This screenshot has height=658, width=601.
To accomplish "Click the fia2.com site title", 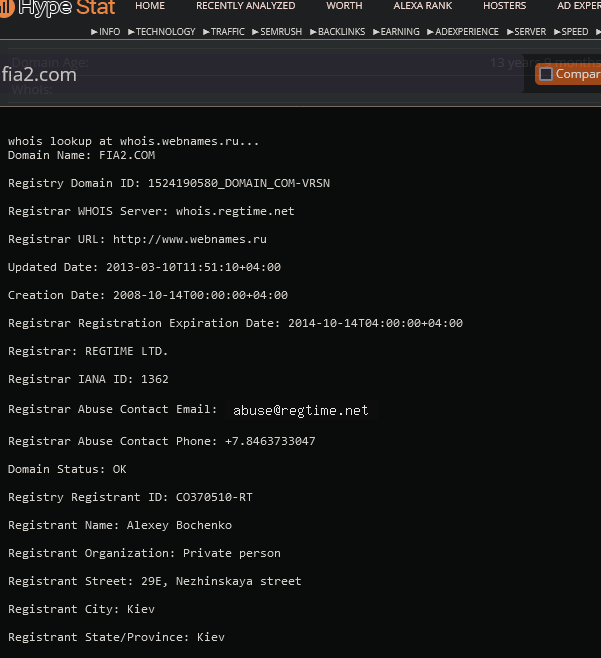I will click(39, 75).
